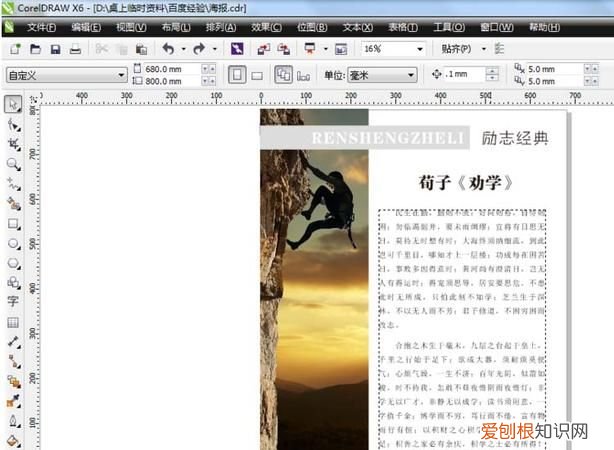Expand the undo history dropdown arrow
Image resolution: width=614 pixels, height=450 pixels.
point(183,49)
